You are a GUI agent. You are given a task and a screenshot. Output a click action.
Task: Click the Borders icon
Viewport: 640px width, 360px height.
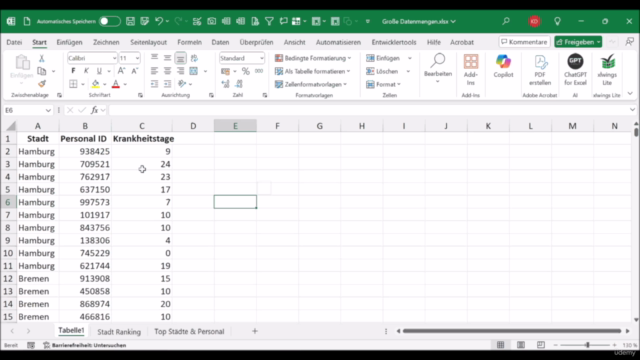click(x=73, y=84)
